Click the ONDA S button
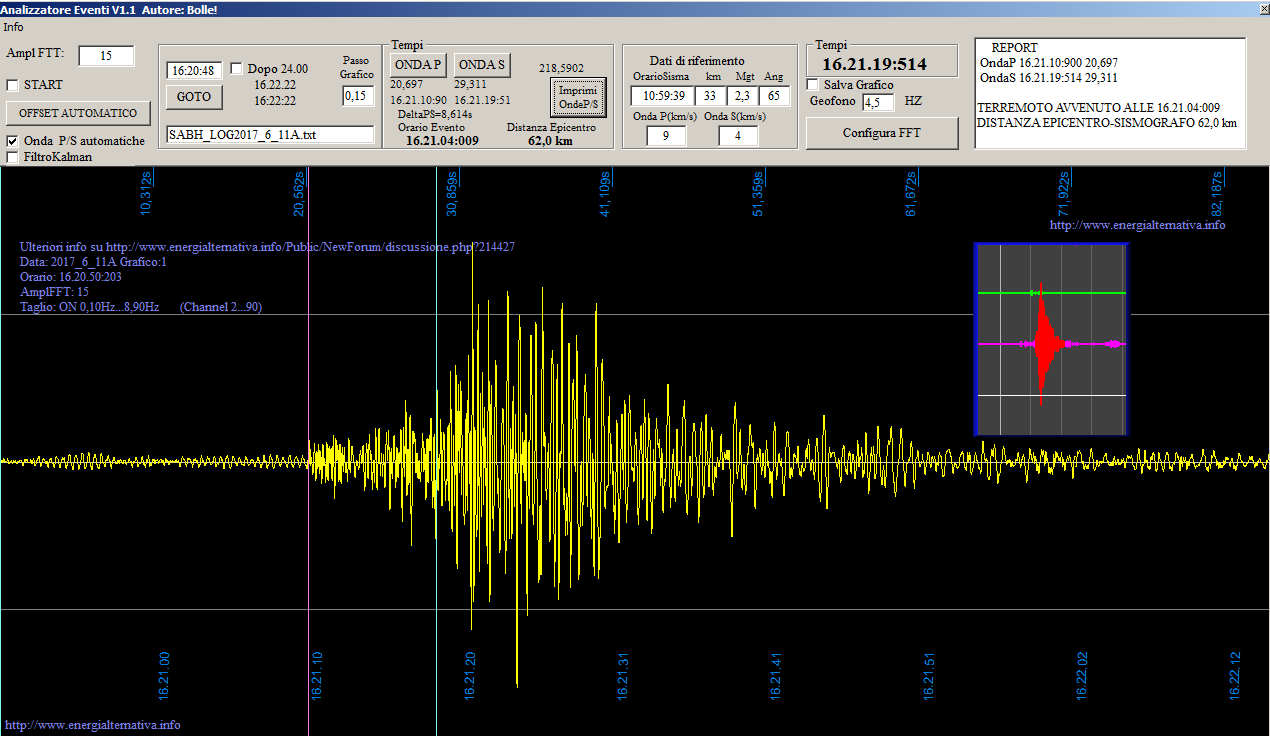 [482, 65]
